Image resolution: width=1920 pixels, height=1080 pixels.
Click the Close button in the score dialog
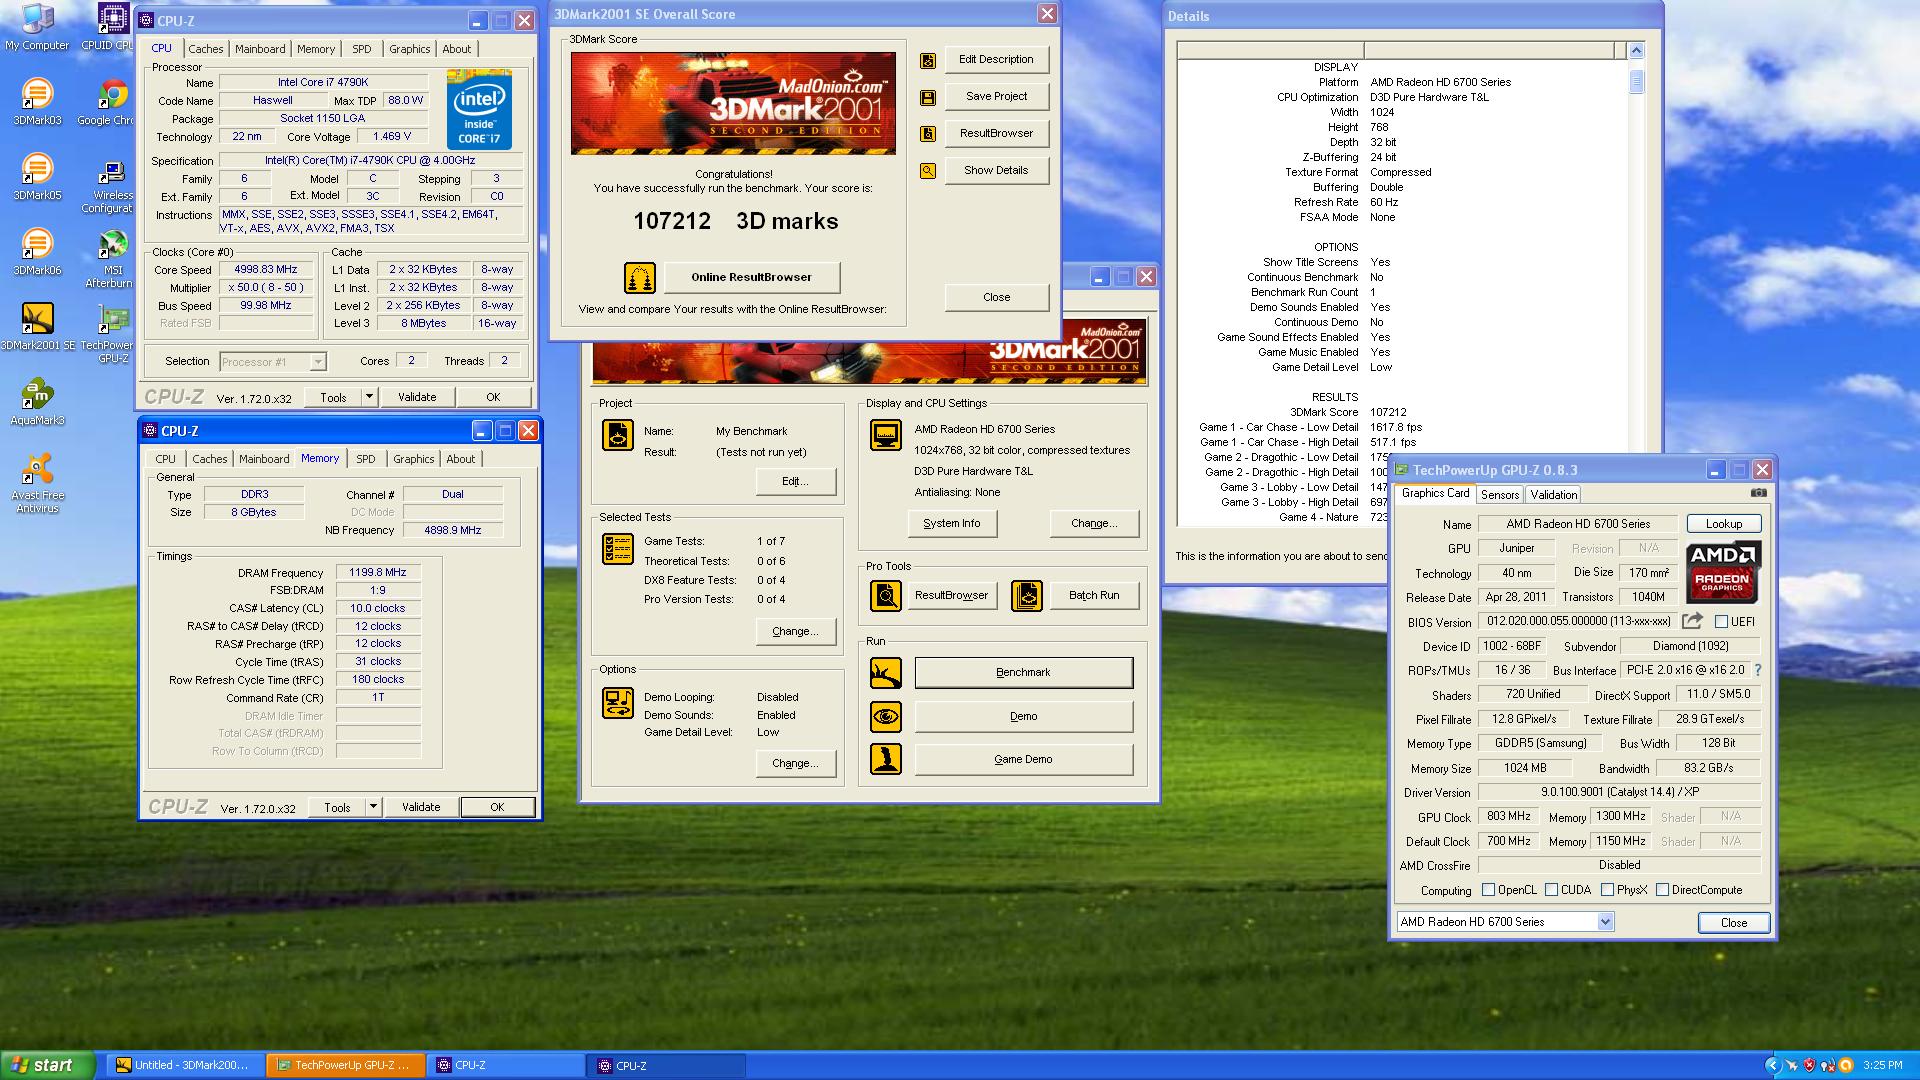pyautogui.click(x=997, y=298)
